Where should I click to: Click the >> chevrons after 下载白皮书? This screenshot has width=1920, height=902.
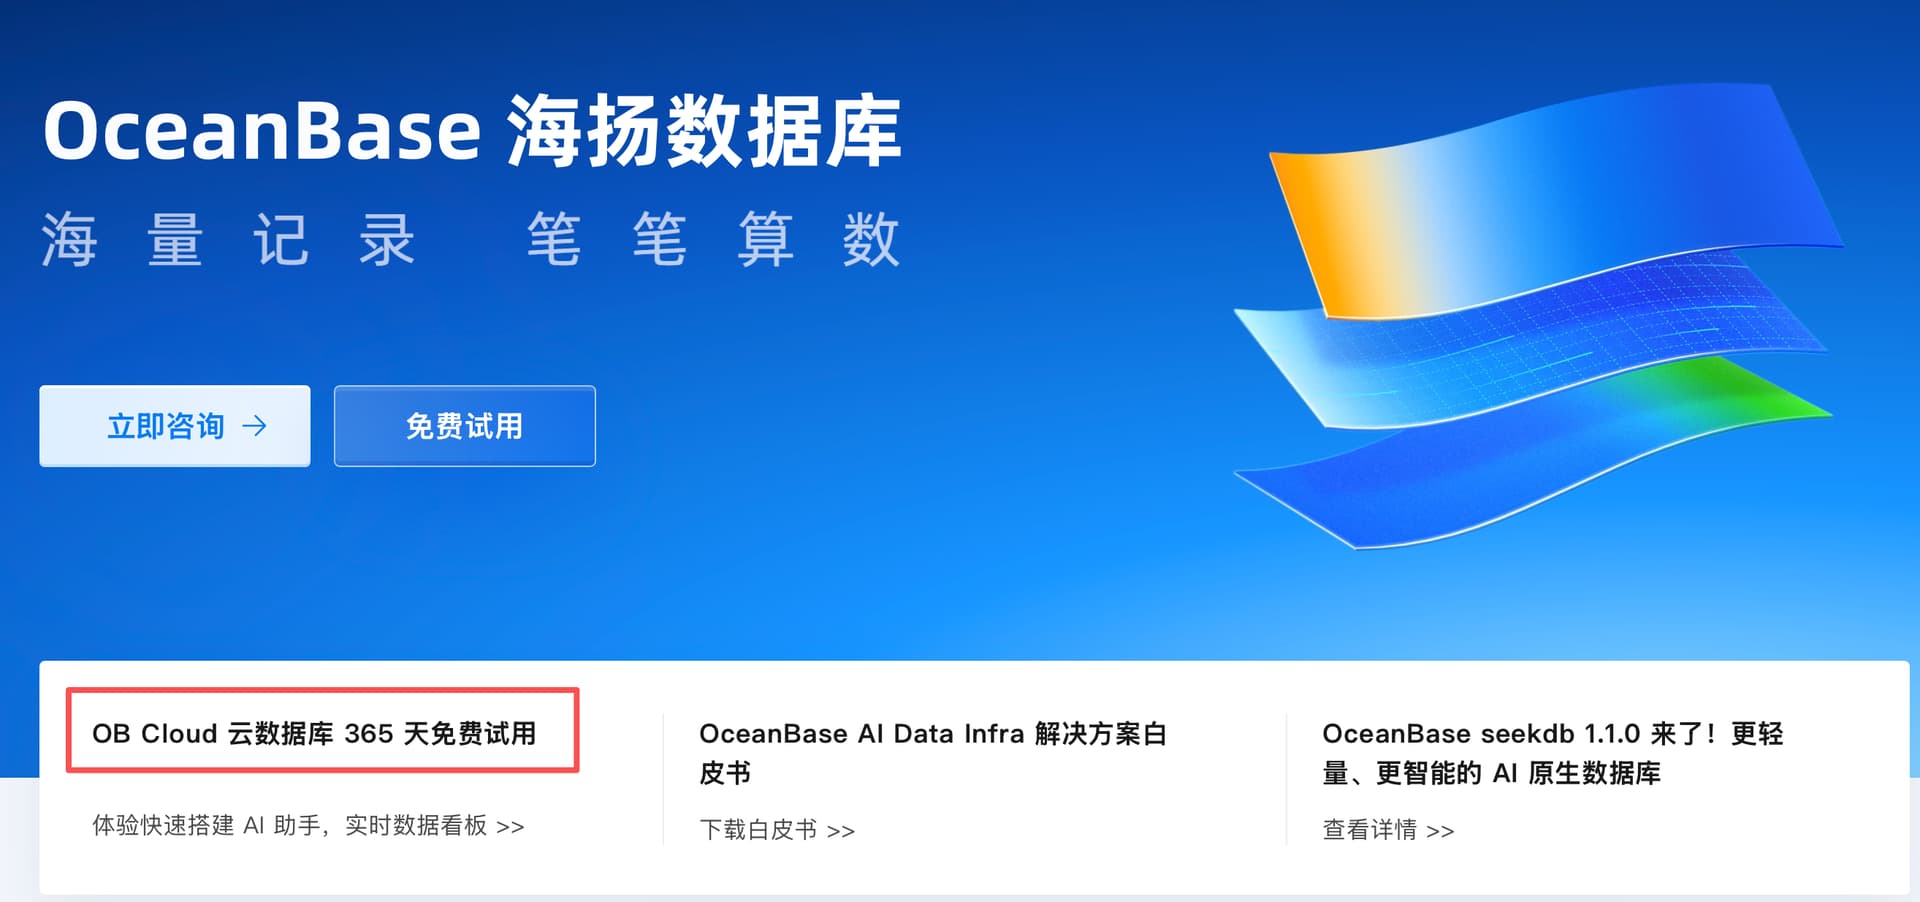click(x=841, y=831)
